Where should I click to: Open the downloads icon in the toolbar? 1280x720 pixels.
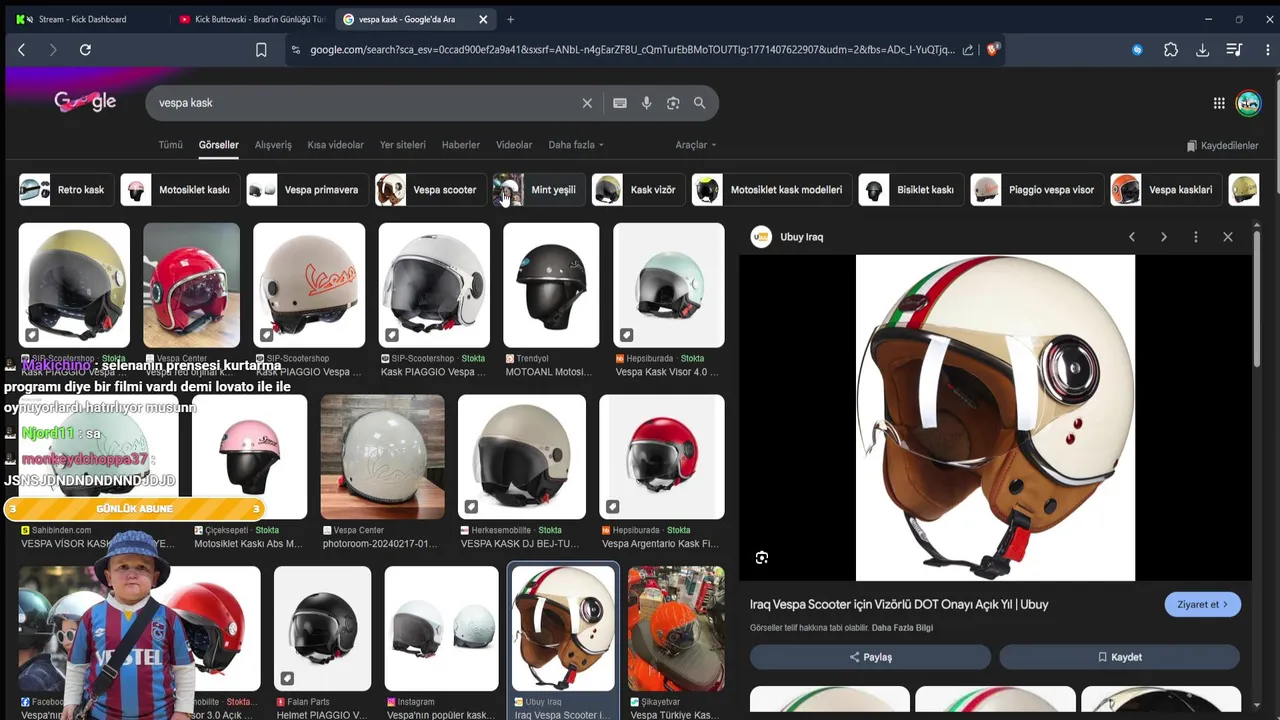point(1203,50)
